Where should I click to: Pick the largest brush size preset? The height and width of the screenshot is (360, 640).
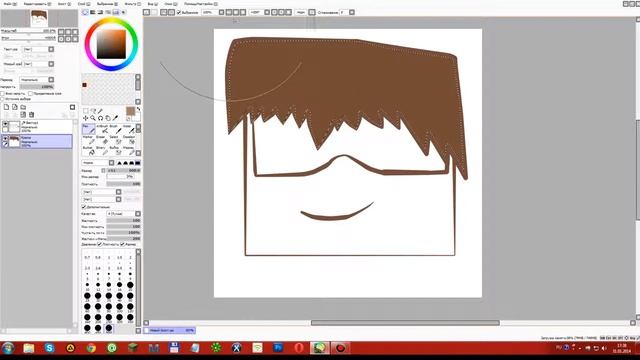tap(109, 328)
